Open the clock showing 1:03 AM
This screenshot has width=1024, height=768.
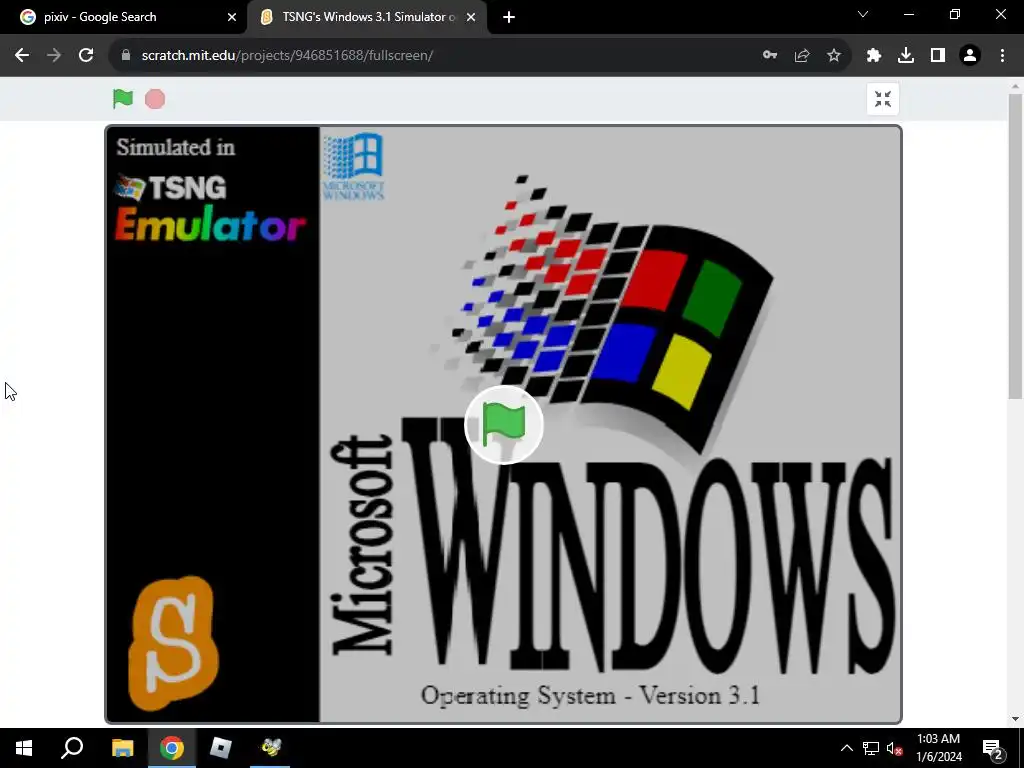point(939,748)
